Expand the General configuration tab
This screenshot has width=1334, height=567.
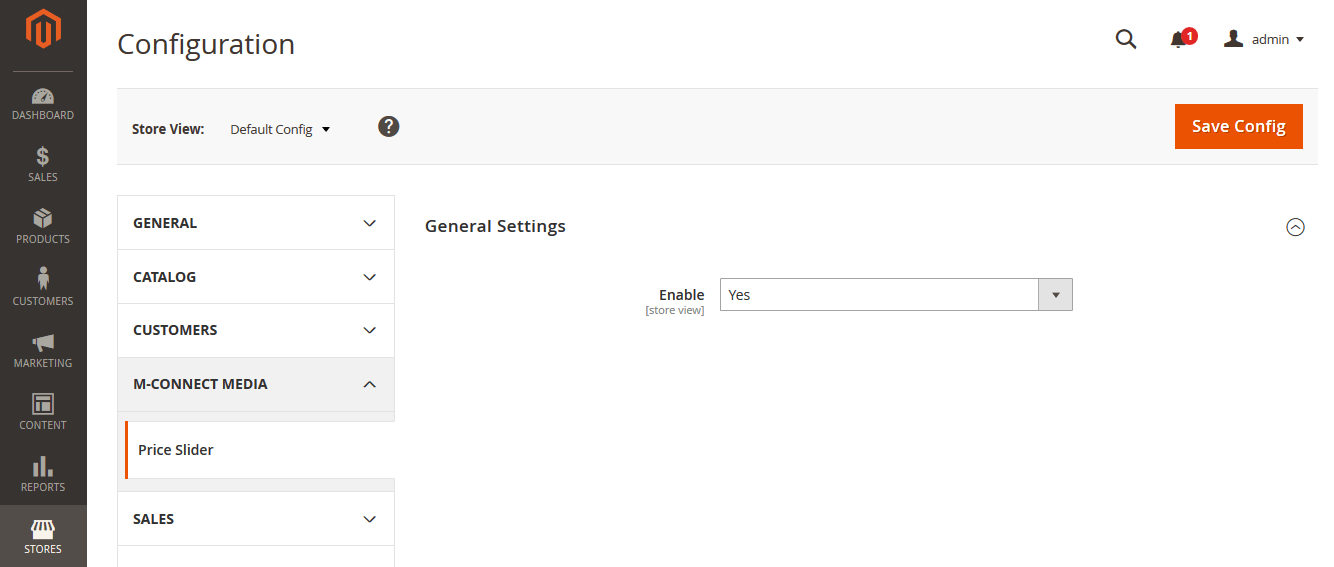(x=256, y=223)
